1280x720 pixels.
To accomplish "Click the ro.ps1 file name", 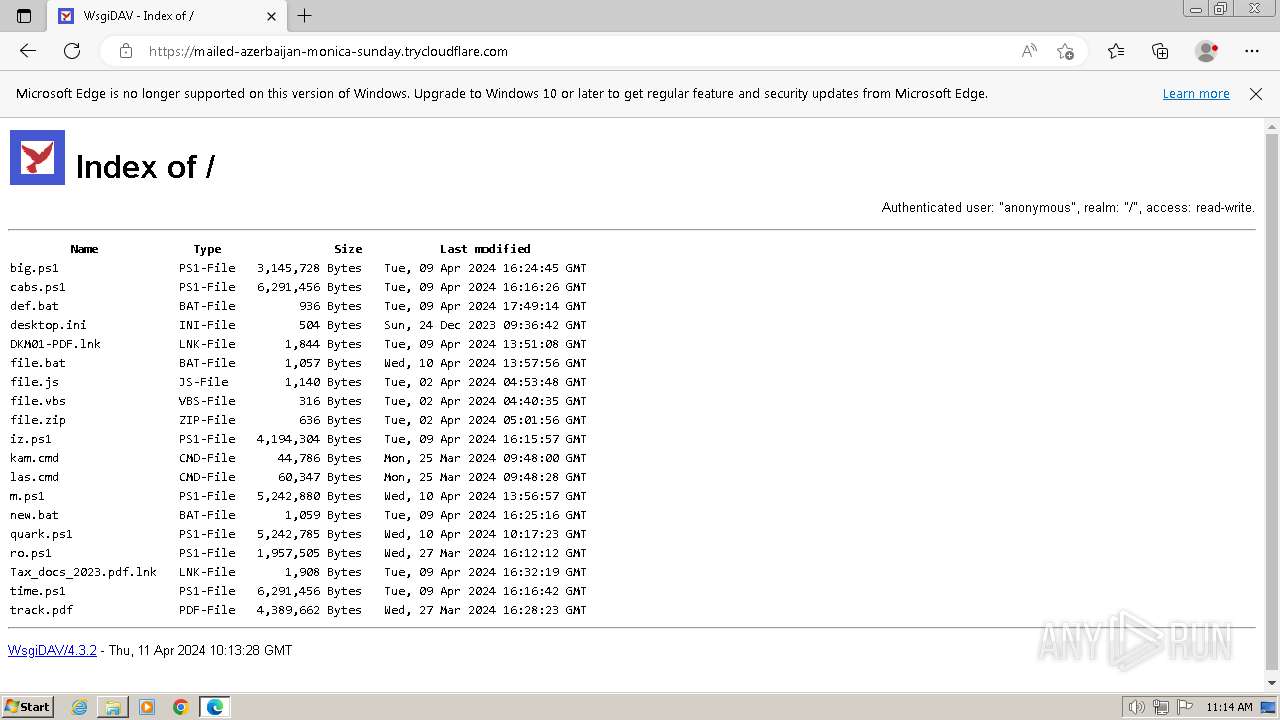I will [31, 553].
